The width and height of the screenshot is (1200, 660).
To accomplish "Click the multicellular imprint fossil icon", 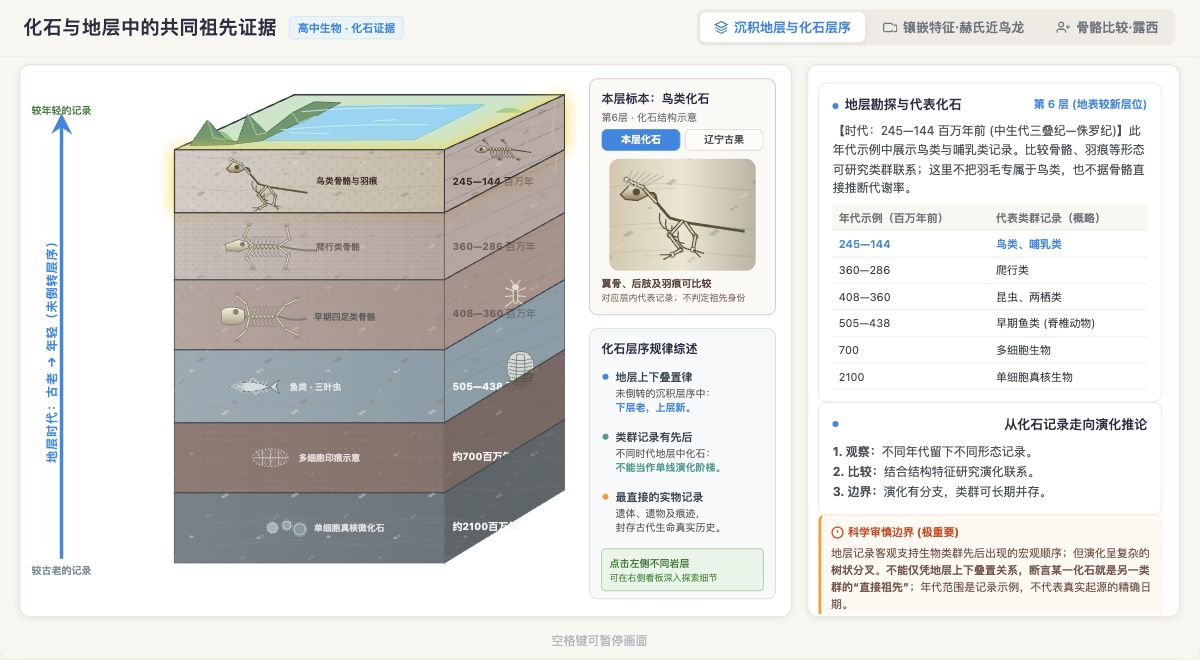I will pyautogui.click(x=270, y=458).
